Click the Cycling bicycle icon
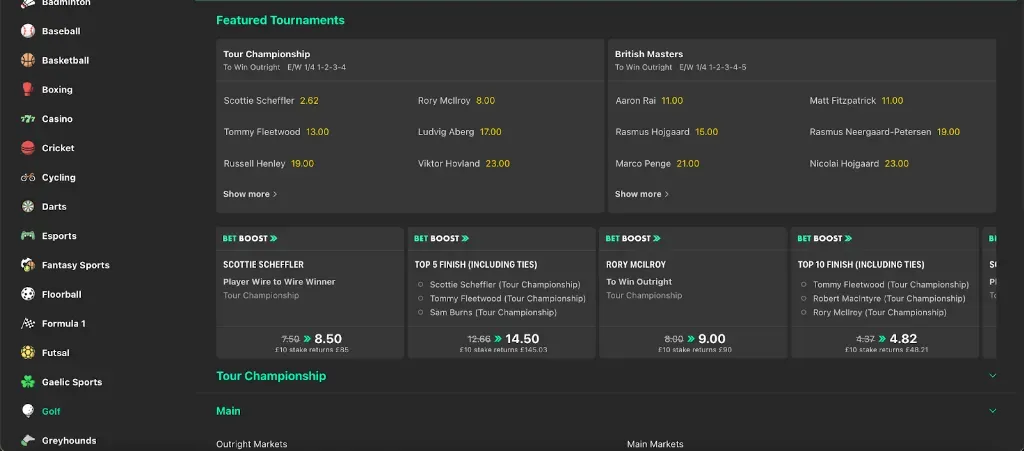This screenshot has width=1024, height=451. 28,177
